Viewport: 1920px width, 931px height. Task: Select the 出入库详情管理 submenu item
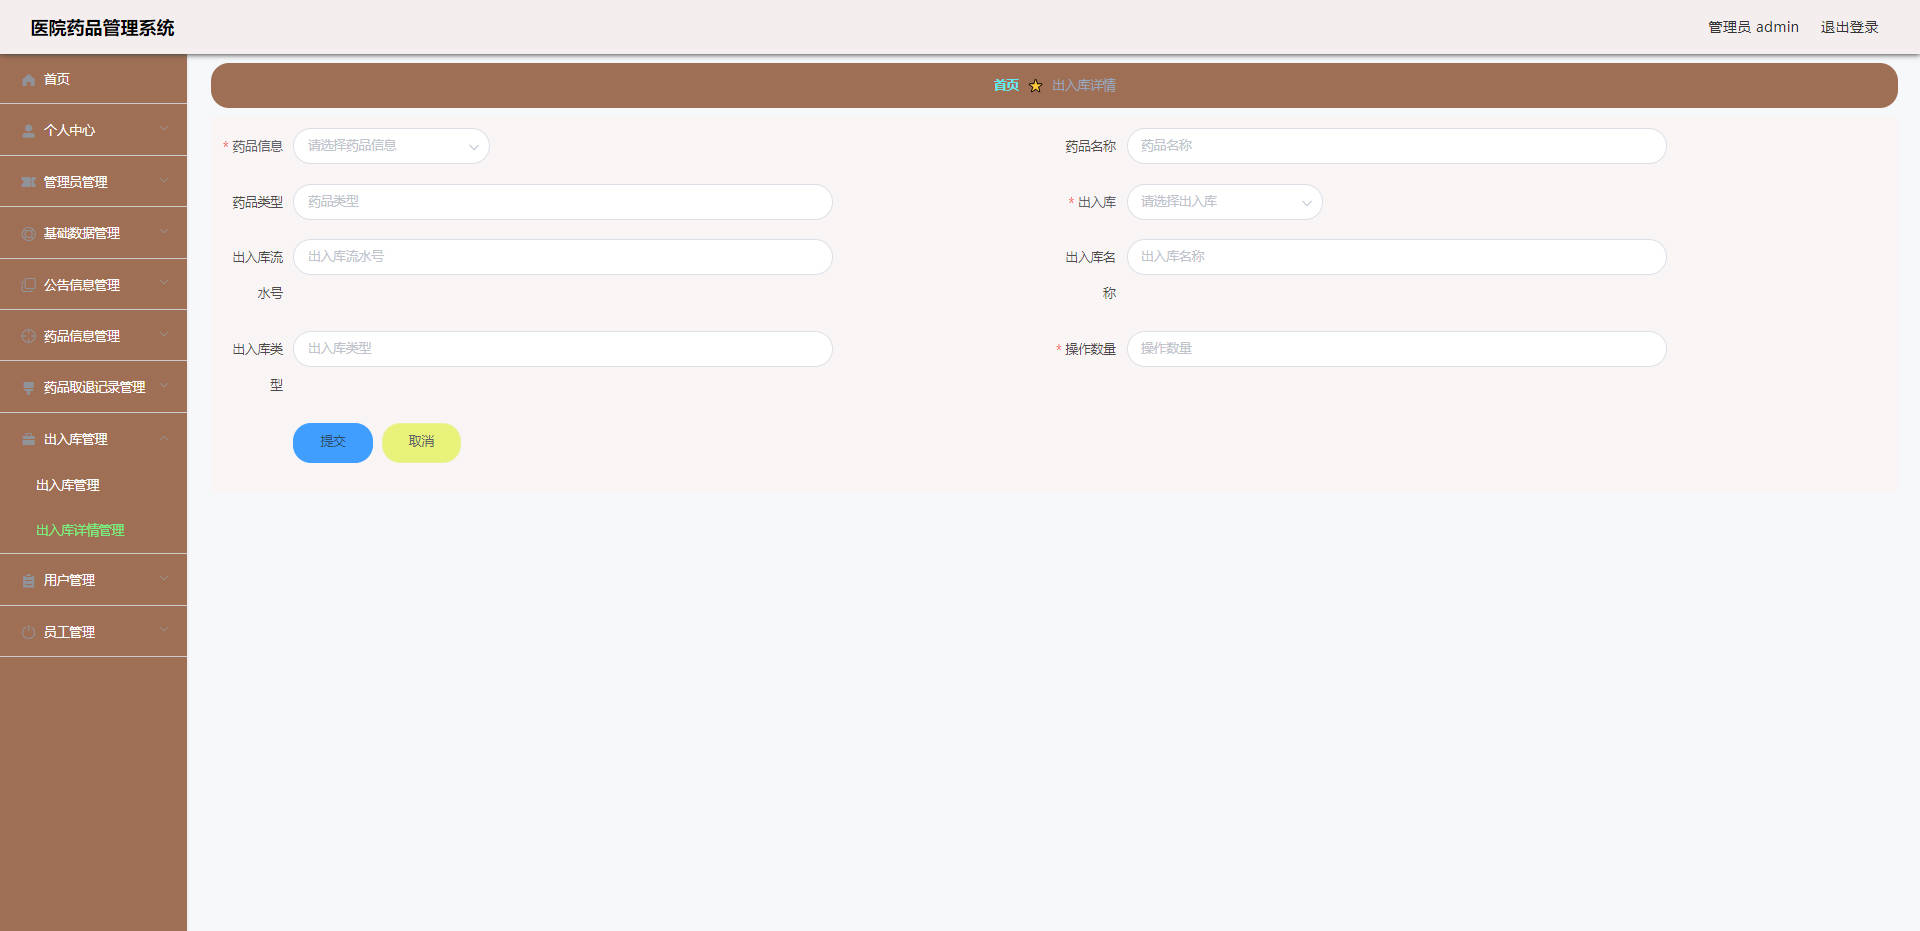[93, 530]
